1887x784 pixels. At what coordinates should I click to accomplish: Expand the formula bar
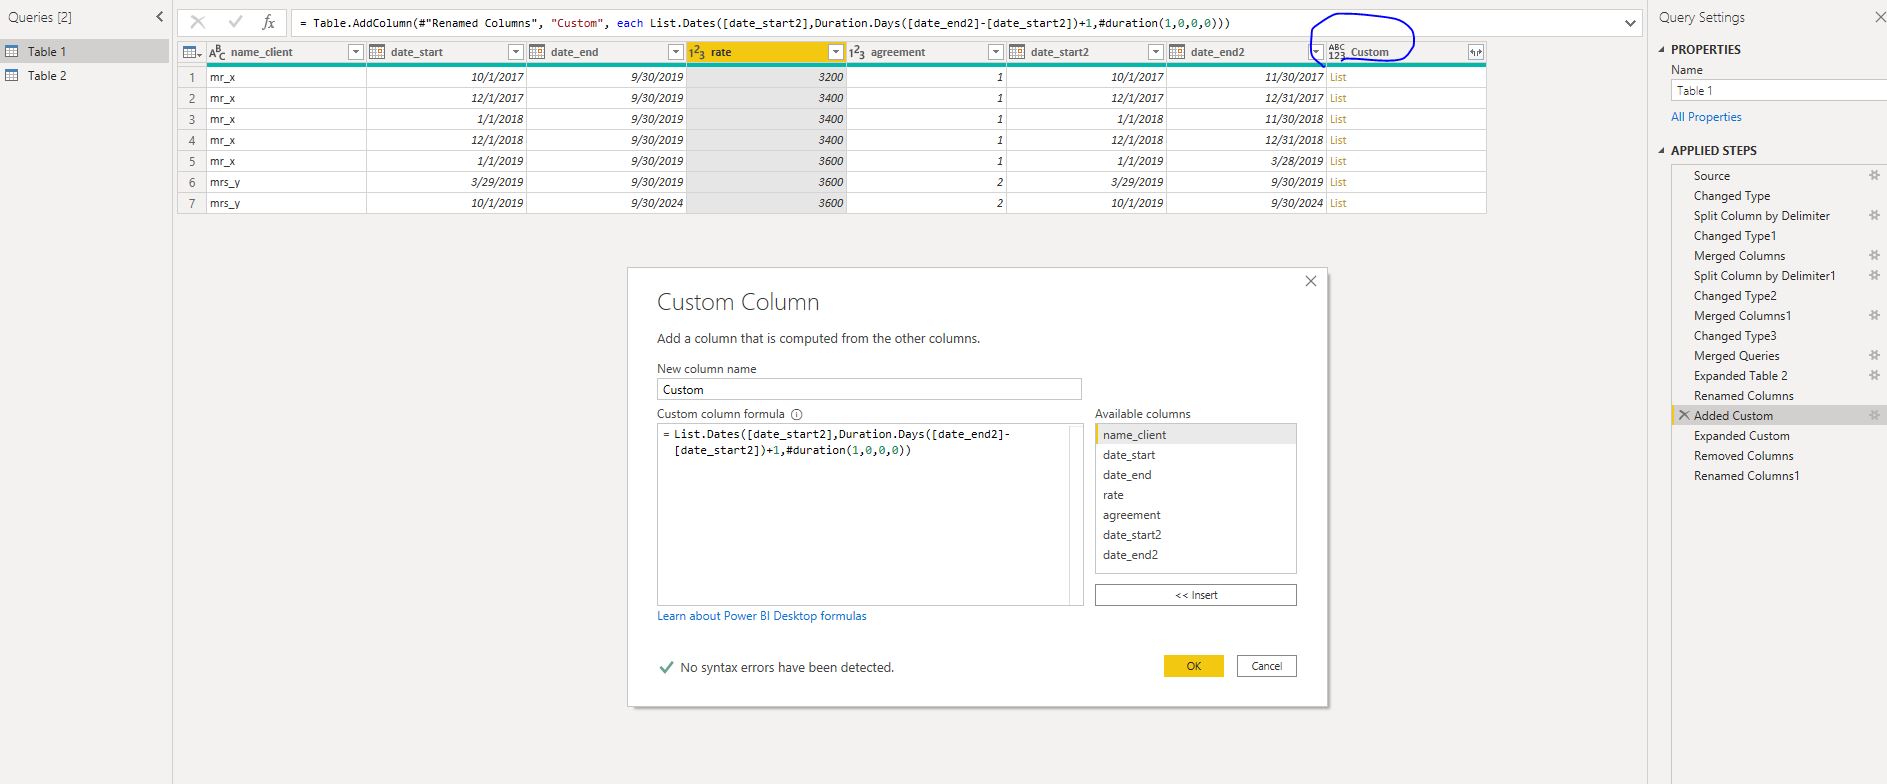1630,22
